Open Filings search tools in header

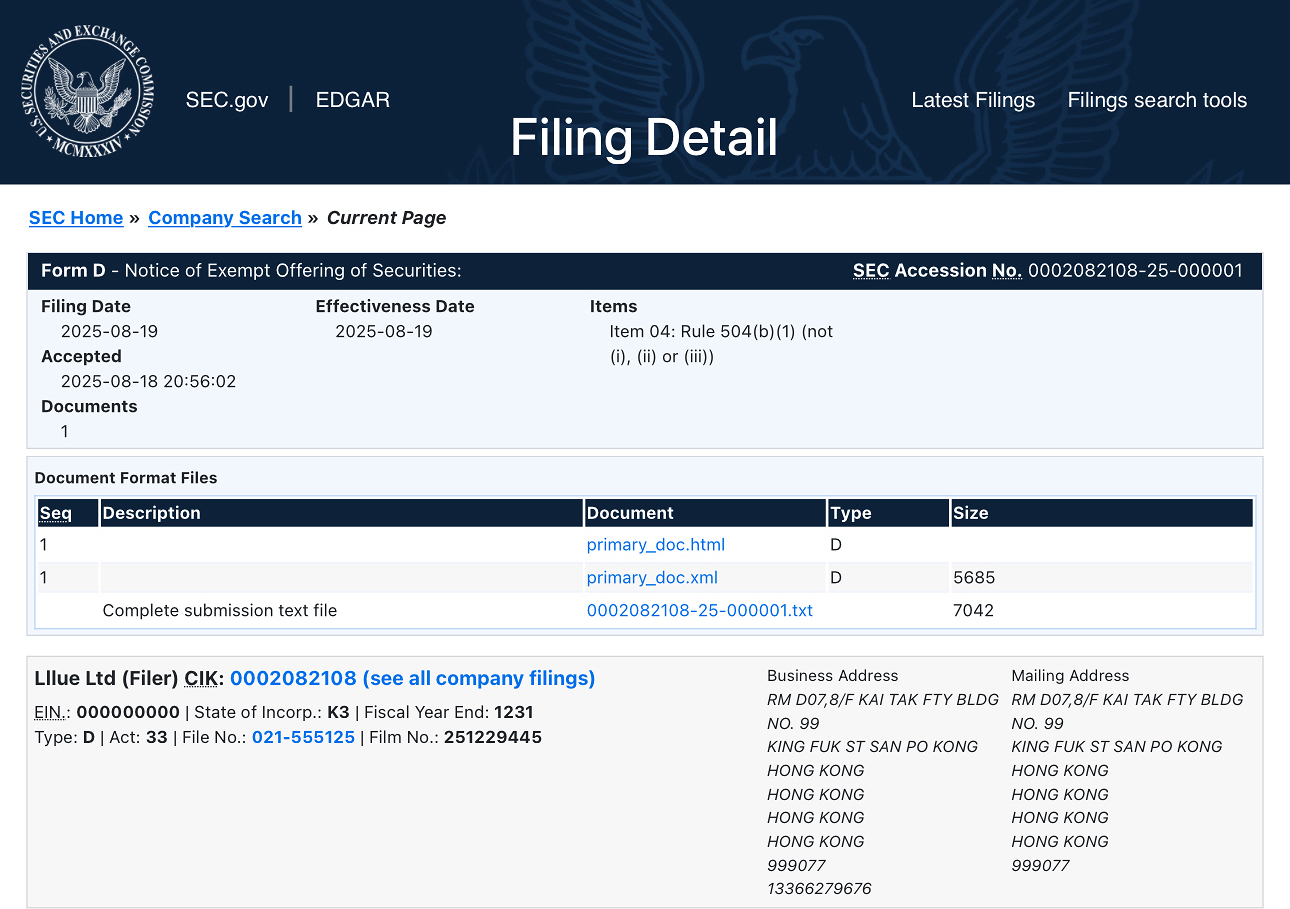pyautogui.click(x=1156, y=100)
